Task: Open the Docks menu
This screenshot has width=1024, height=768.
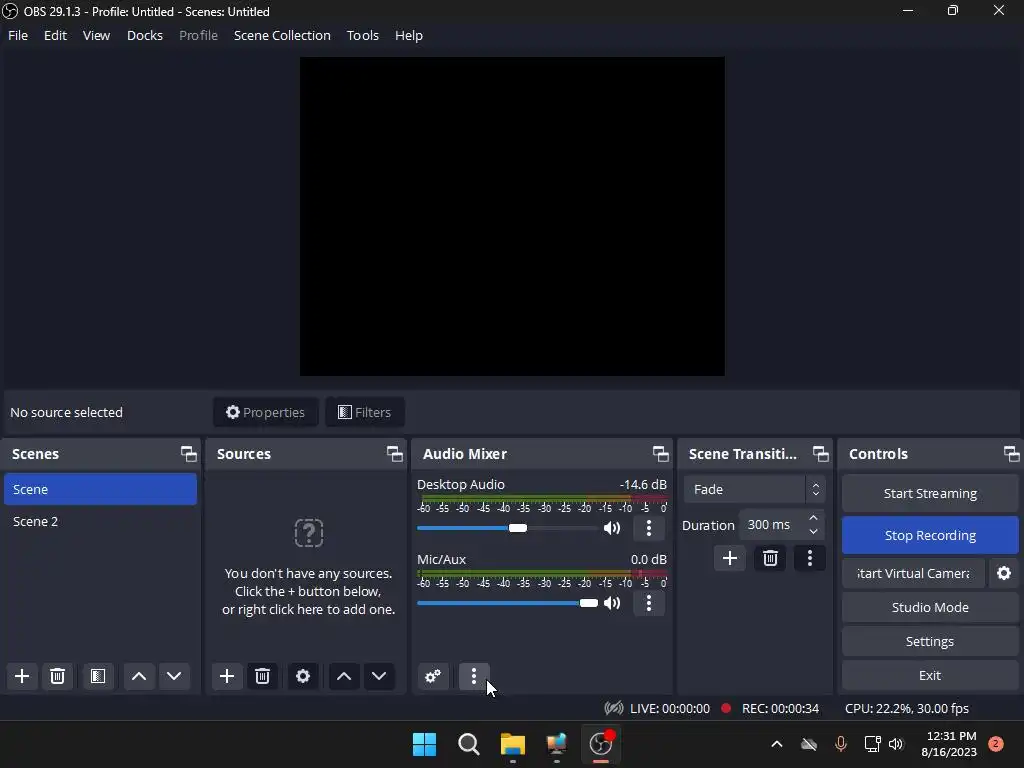Action: click(145, 35)
